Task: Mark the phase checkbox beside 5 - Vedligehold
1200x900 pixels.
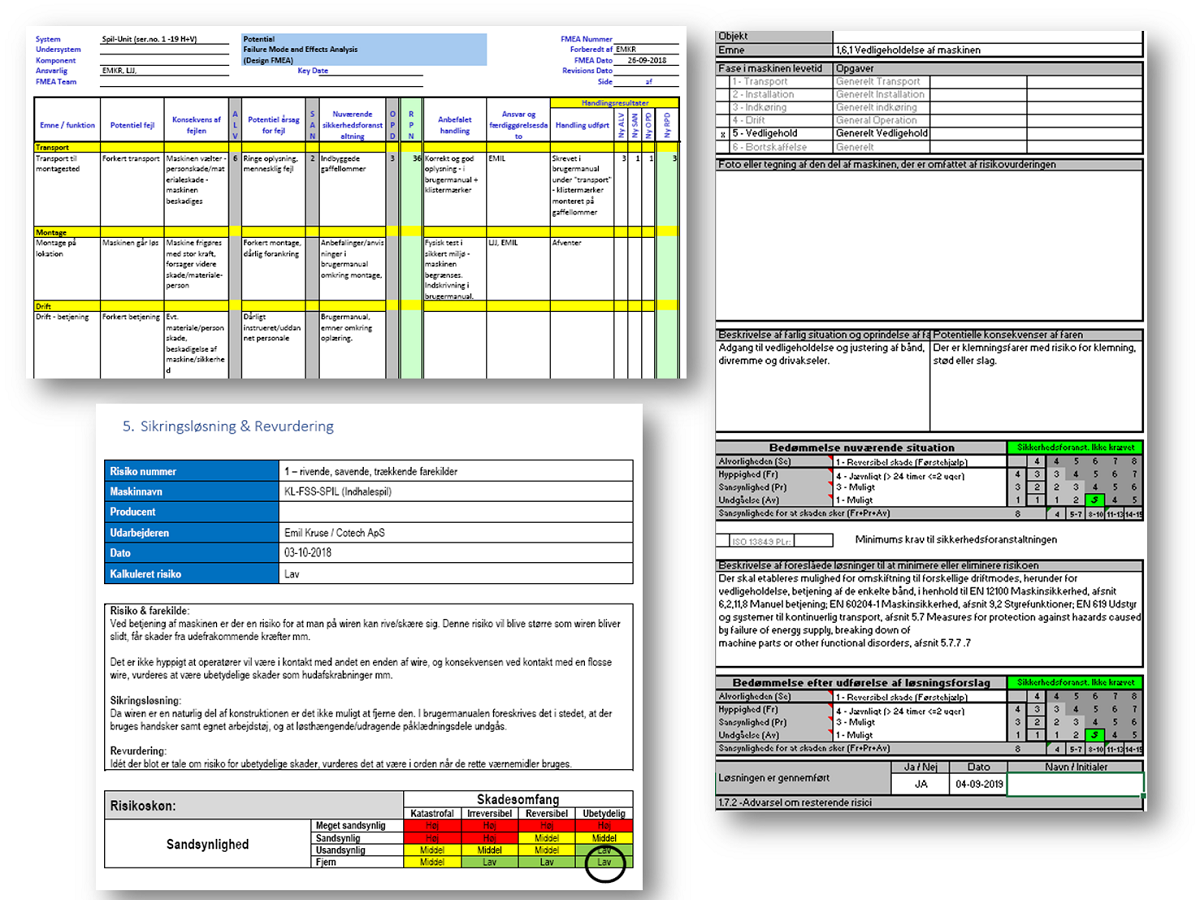Action: [x=723, y=133]
